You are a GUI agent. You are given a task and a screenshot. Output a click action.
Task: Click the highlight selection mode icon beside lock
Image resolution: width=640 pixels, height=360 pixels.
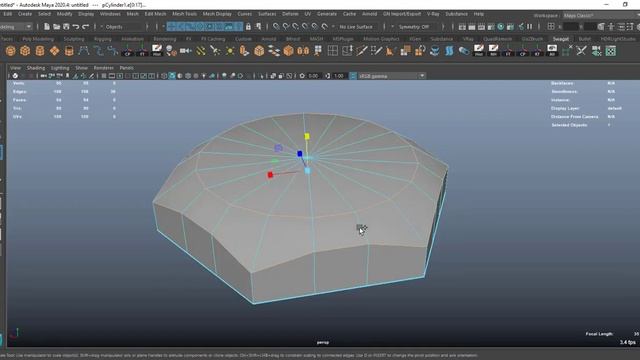(258, 27)
